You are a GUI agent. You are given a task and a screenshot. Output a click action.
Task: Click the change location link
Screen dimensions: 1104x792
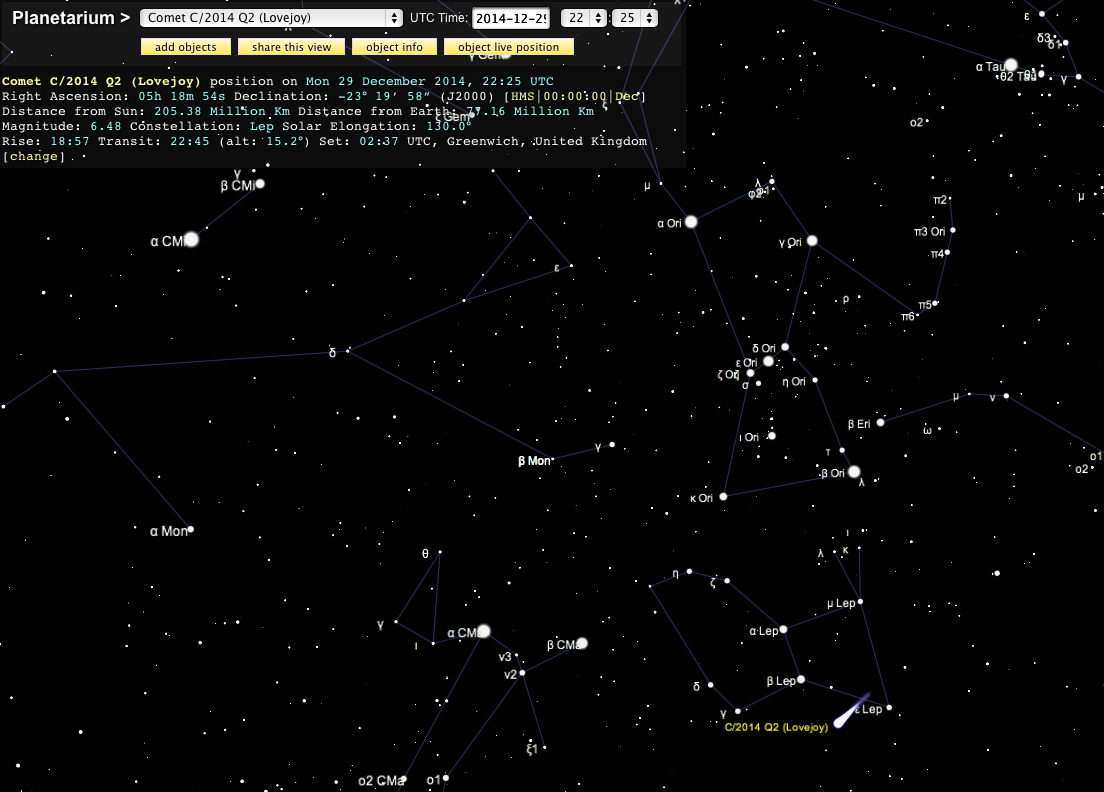(x=34, y=157)
